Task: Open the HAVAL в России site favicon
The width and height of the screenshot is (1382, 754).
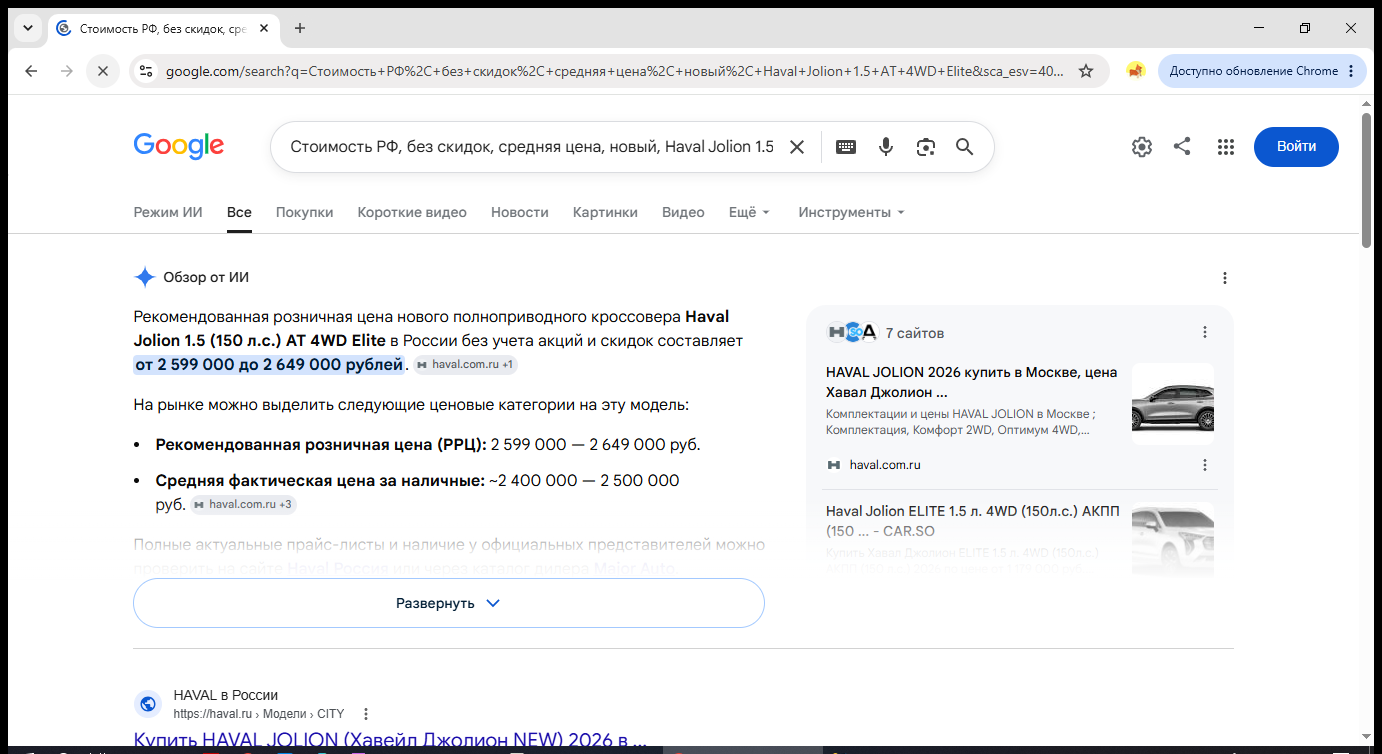Action: [148, 704]
